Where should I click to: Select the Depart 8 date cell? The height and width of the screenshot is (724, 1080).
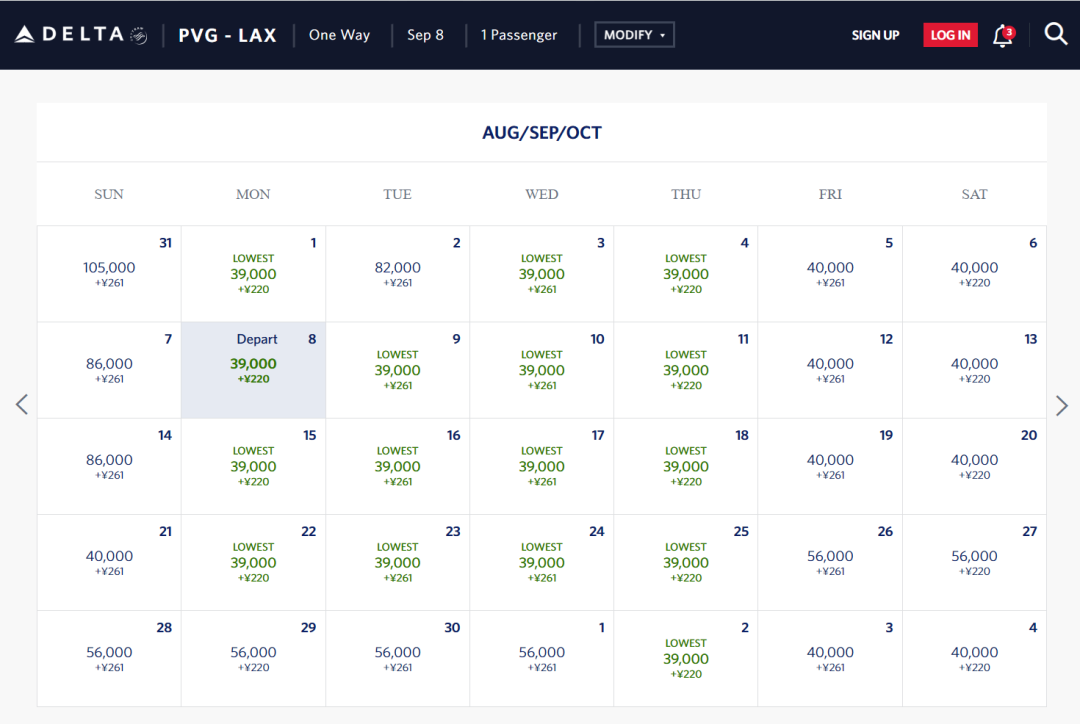254,370
